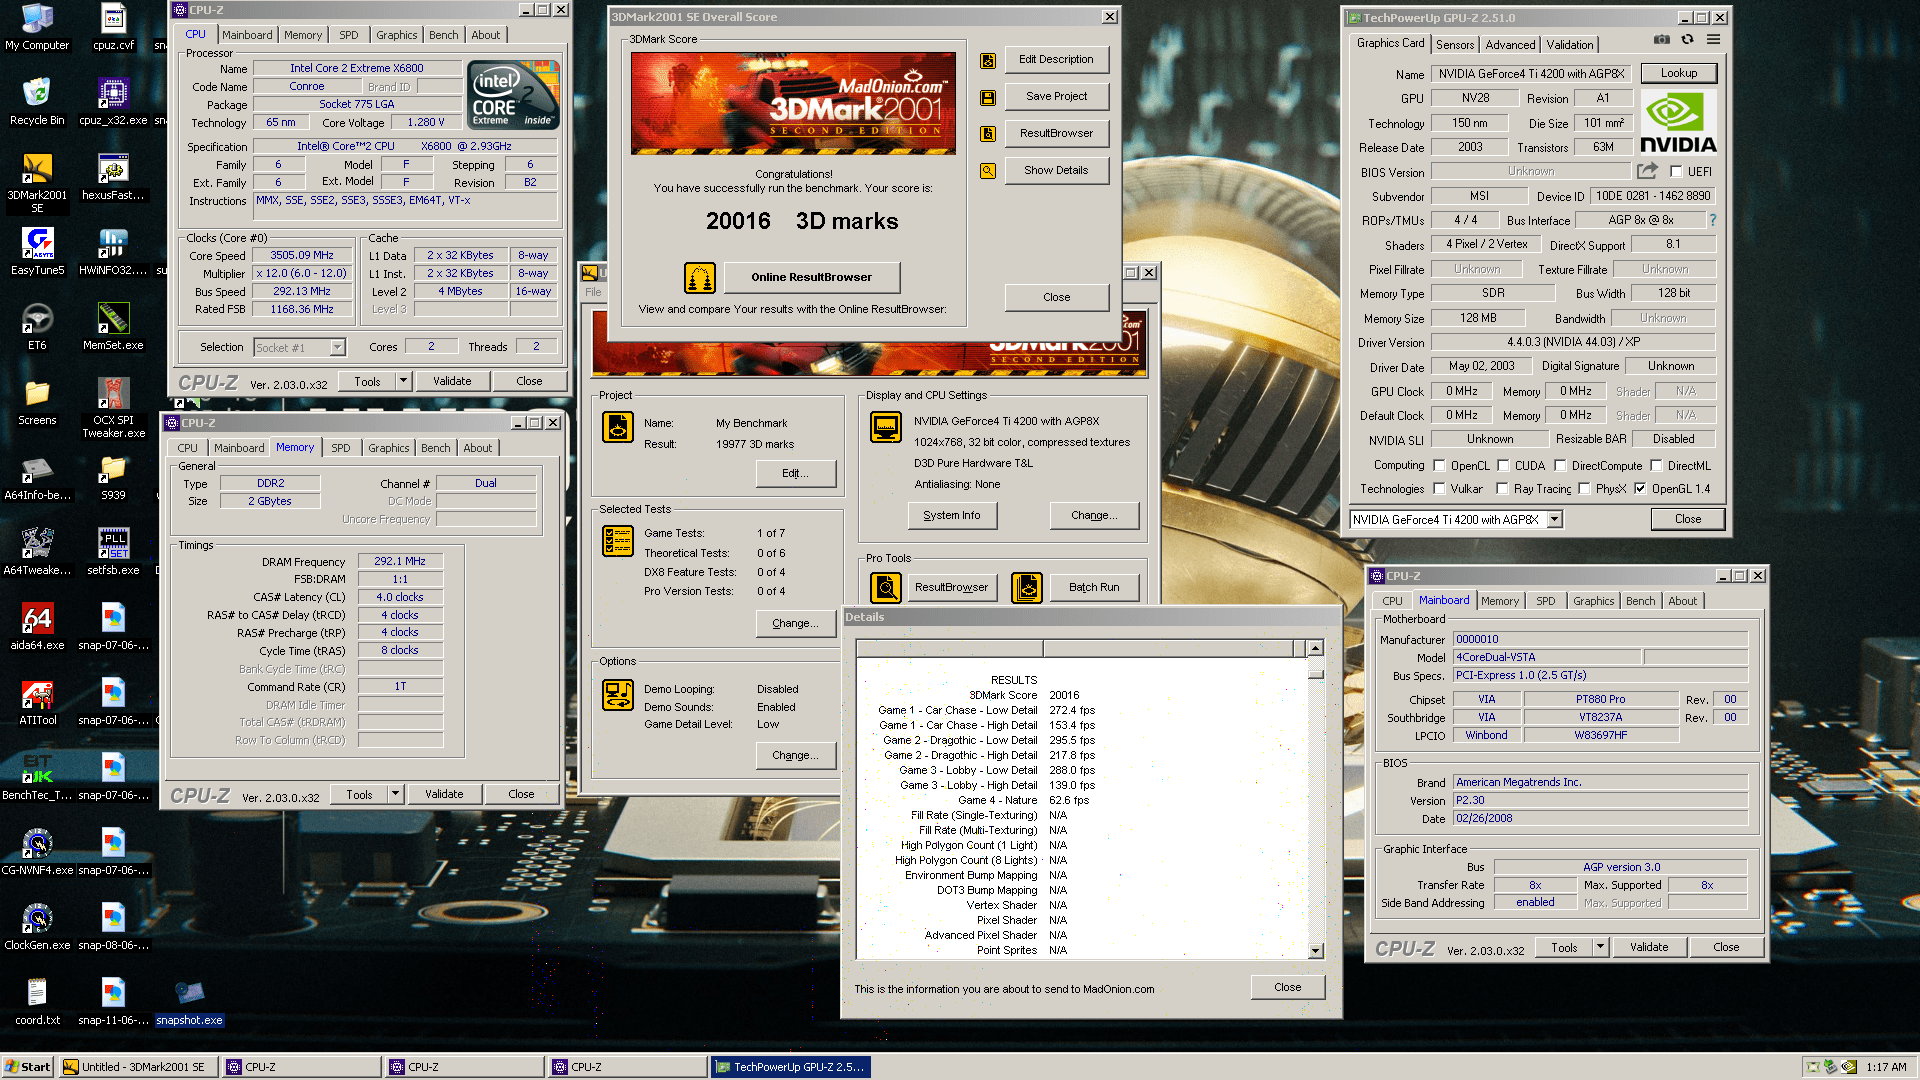Switch to Untitled - 3DMark2001 SE taskbar item

pos(138,1067)
